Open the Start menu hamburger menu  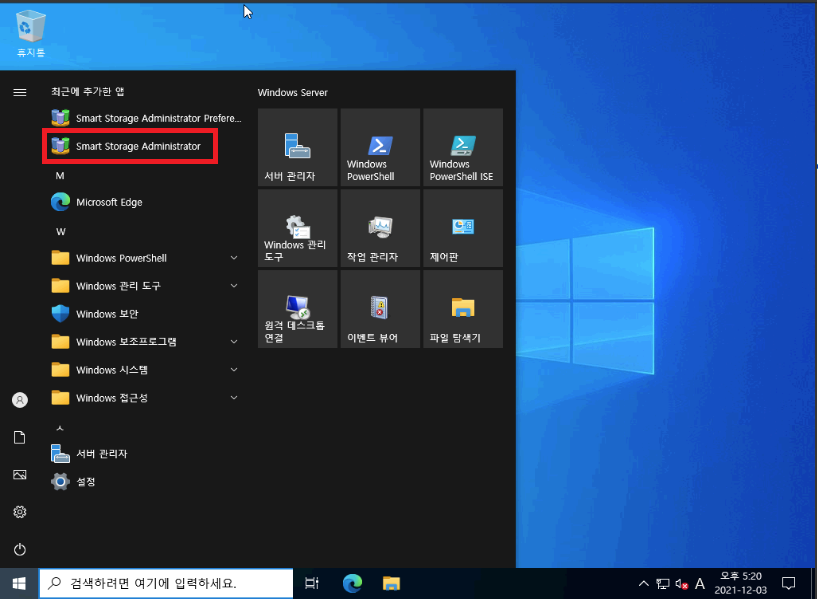click(19, 91)
